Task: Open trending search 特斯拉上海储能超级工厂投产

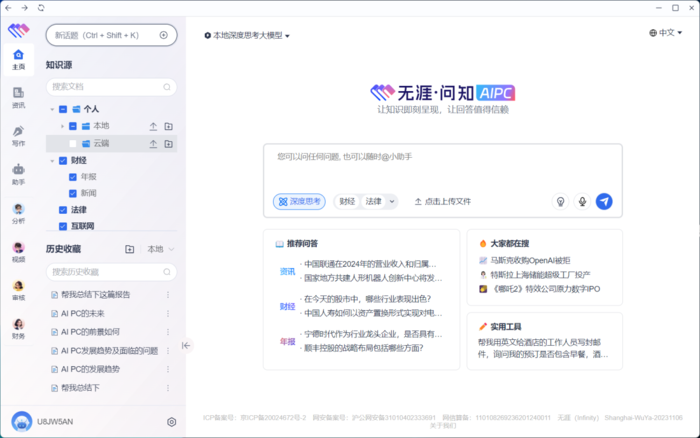Action: pos(540,275)
